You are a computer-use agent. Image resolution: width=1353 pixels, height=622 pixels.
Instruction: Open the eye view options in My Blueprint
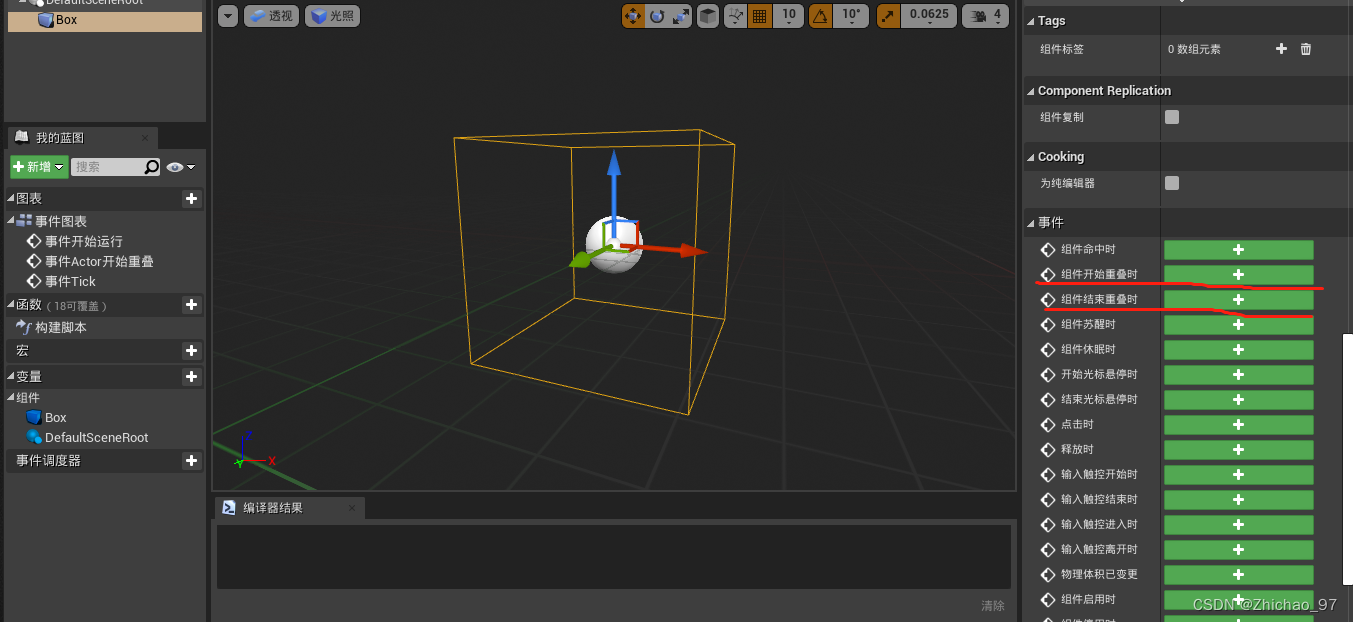point(180,167)
